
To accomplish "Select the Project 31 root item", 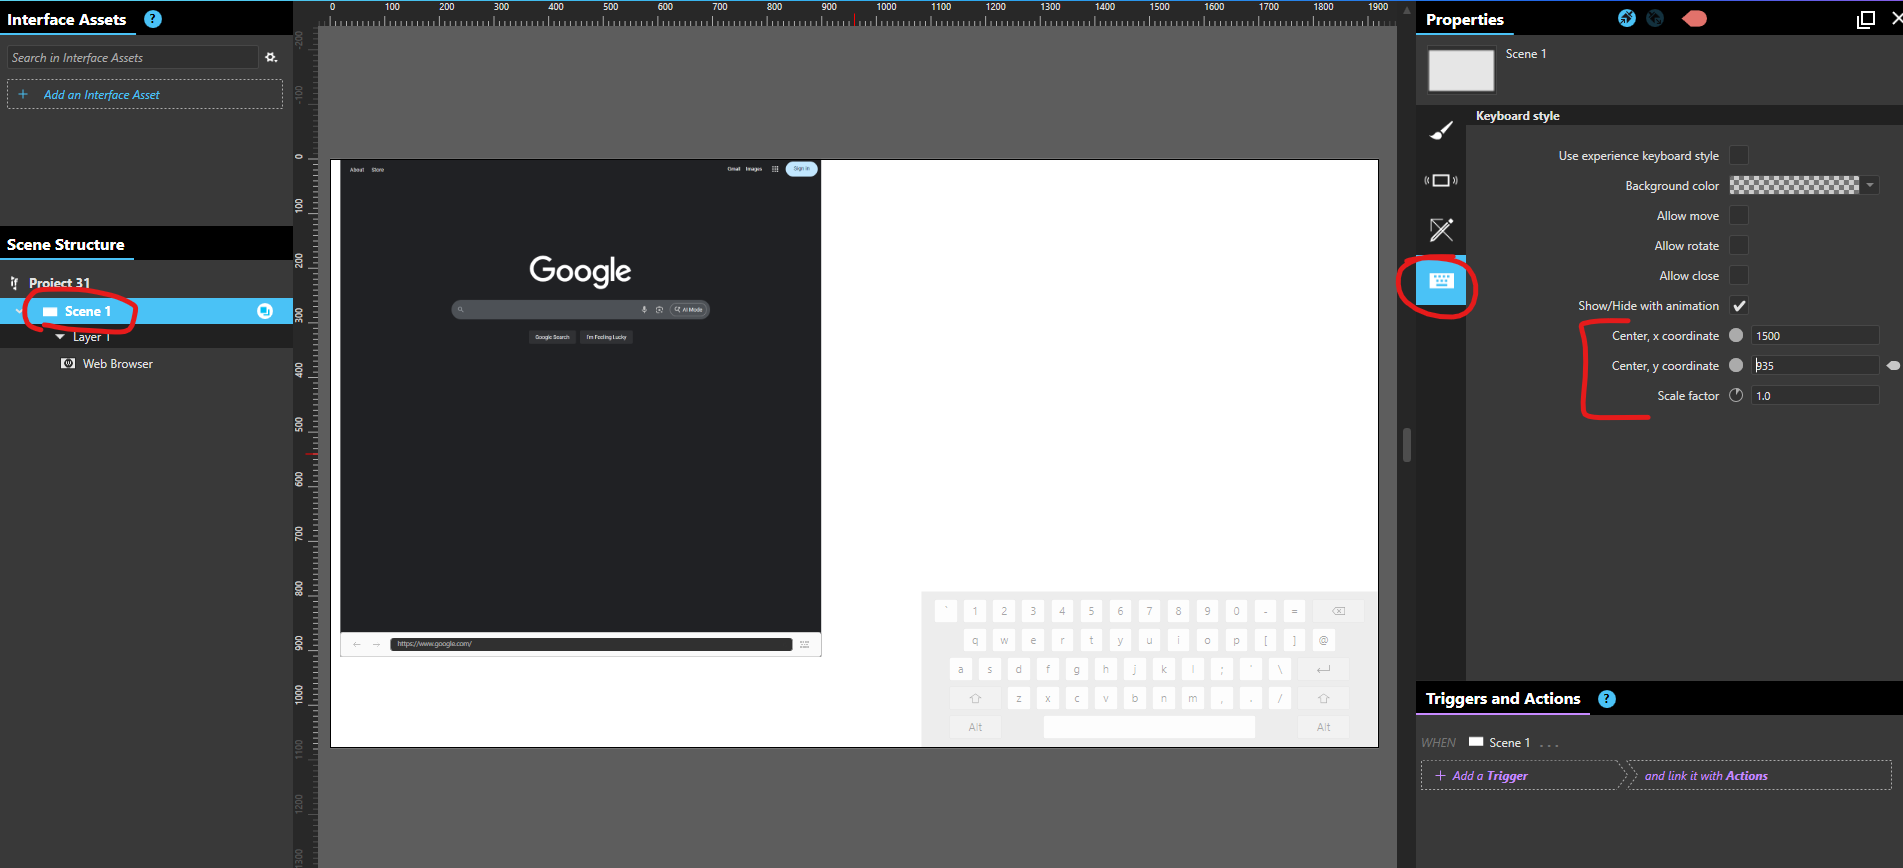I will (x=59, y=283).
